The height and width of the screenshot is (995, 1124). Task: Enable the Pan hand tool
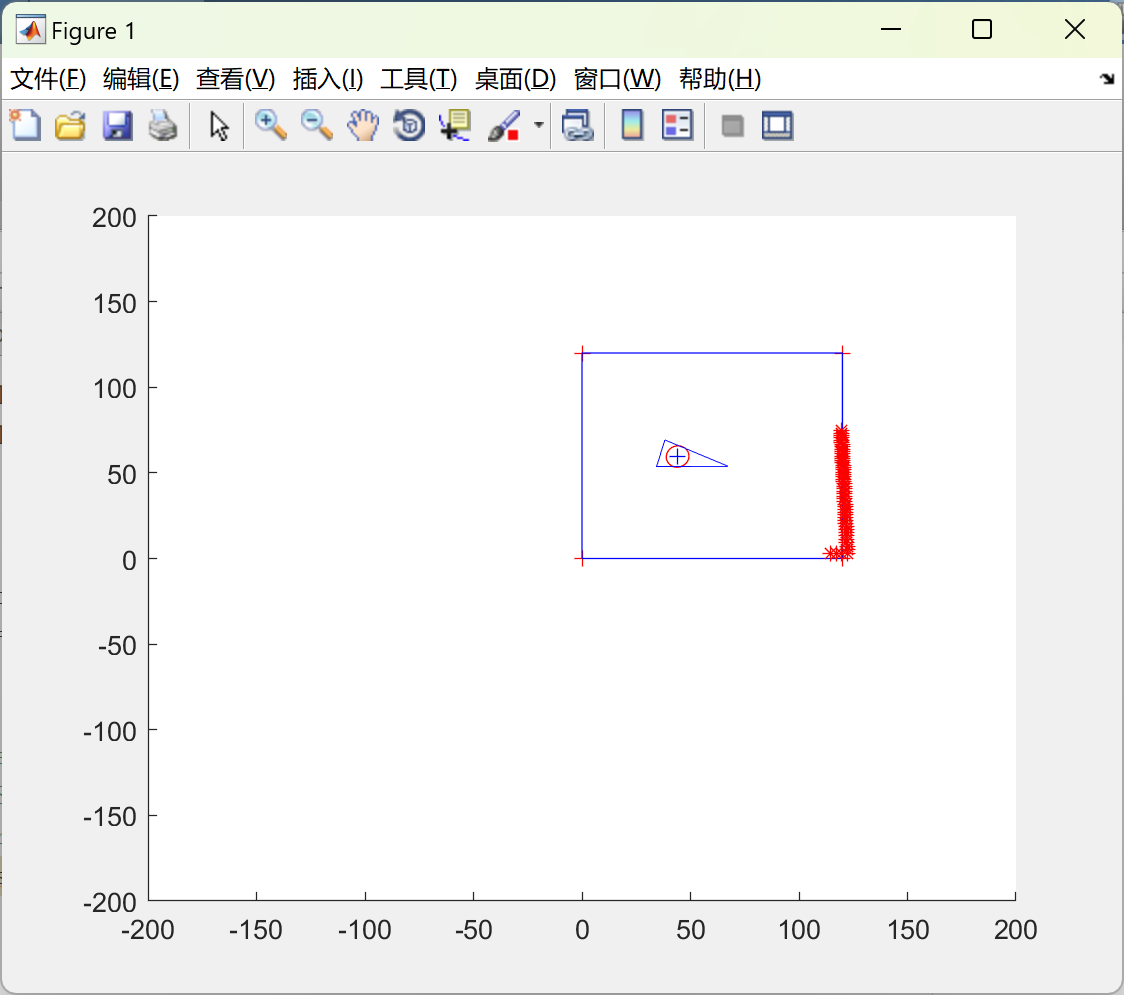363,125
